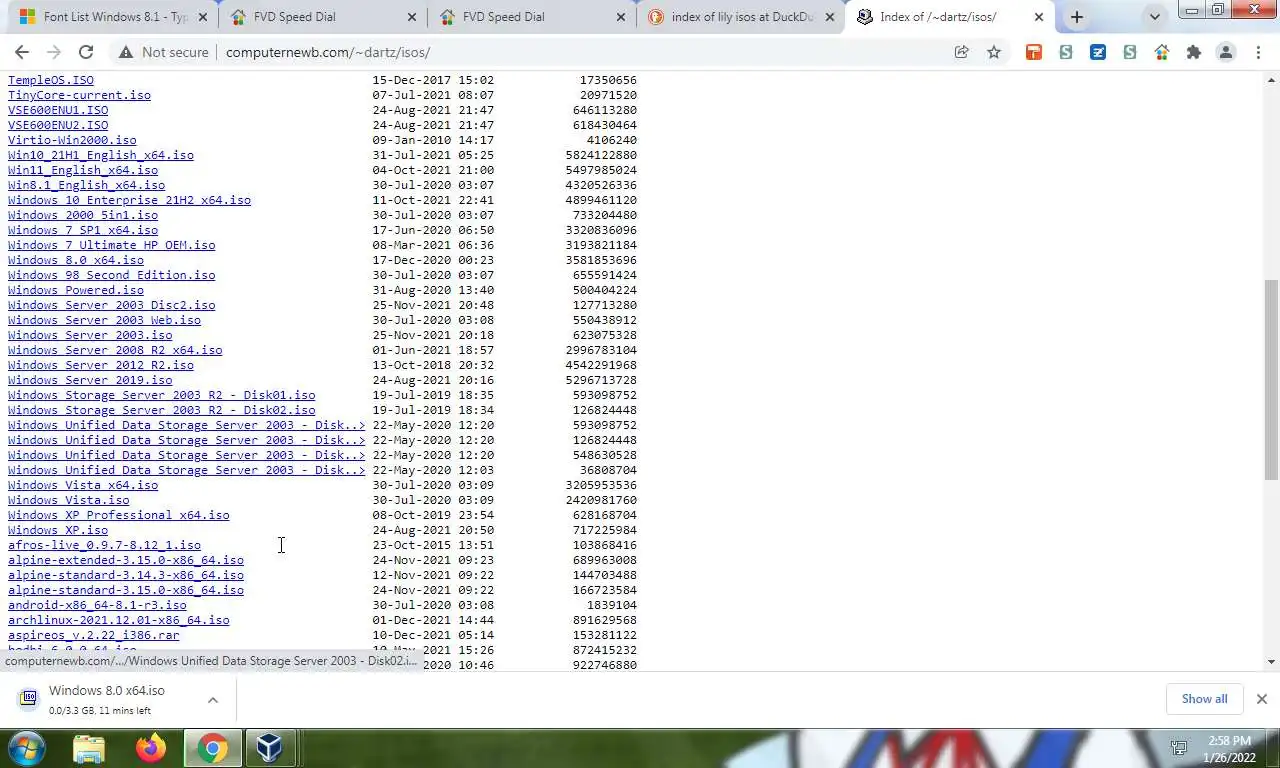
Task: Download Virtio-Win2000.iso
Action: 72,140
